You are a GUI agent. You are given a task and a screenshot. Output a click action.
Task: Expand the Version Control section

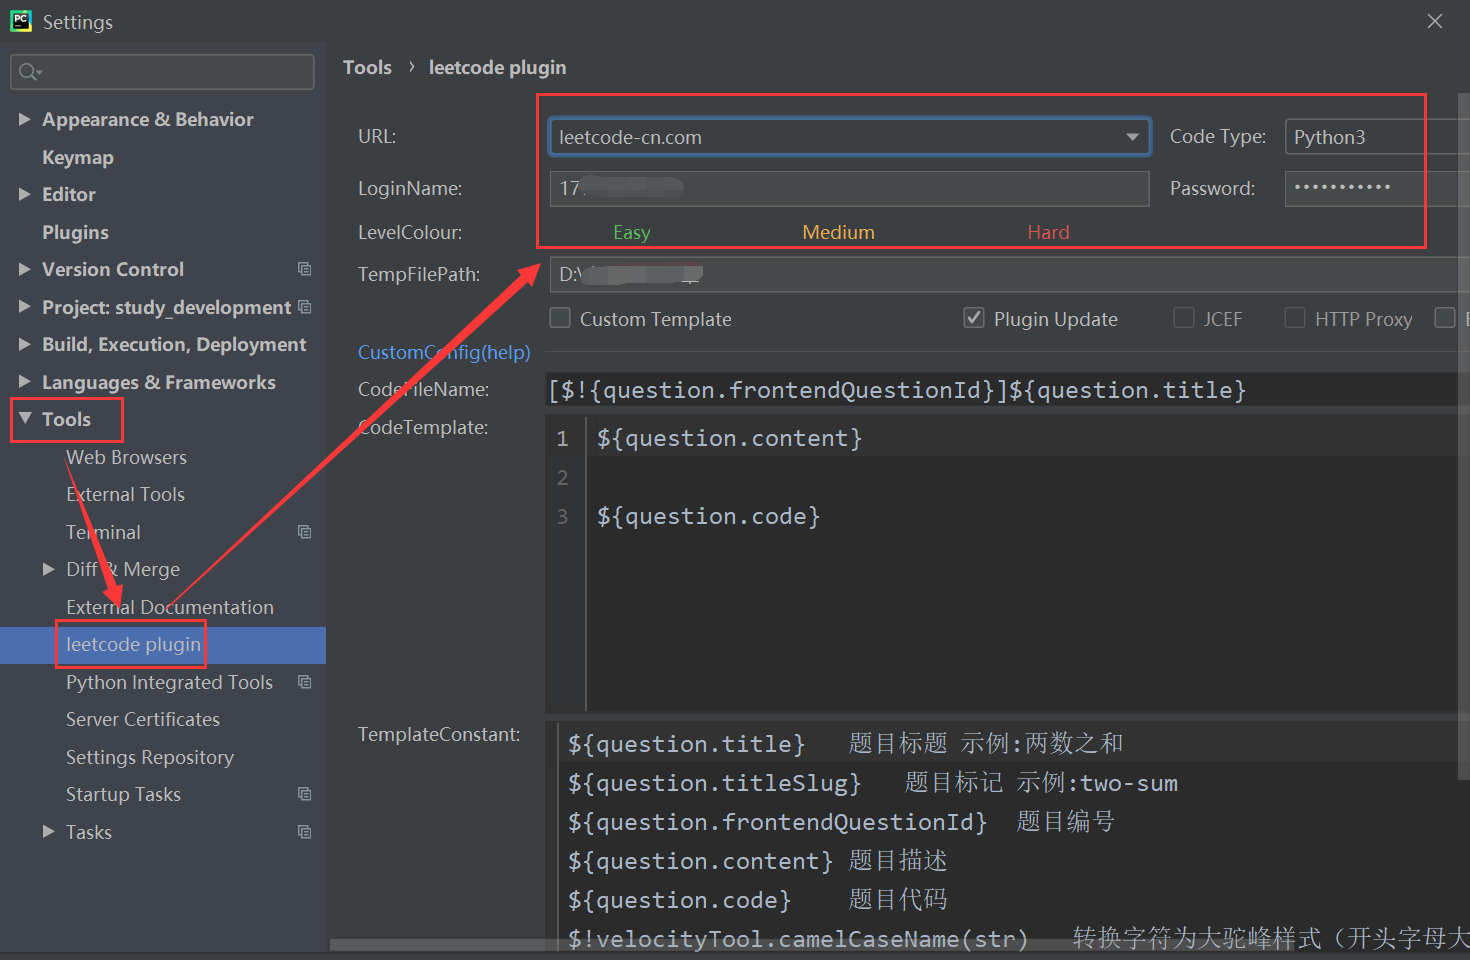25,269
